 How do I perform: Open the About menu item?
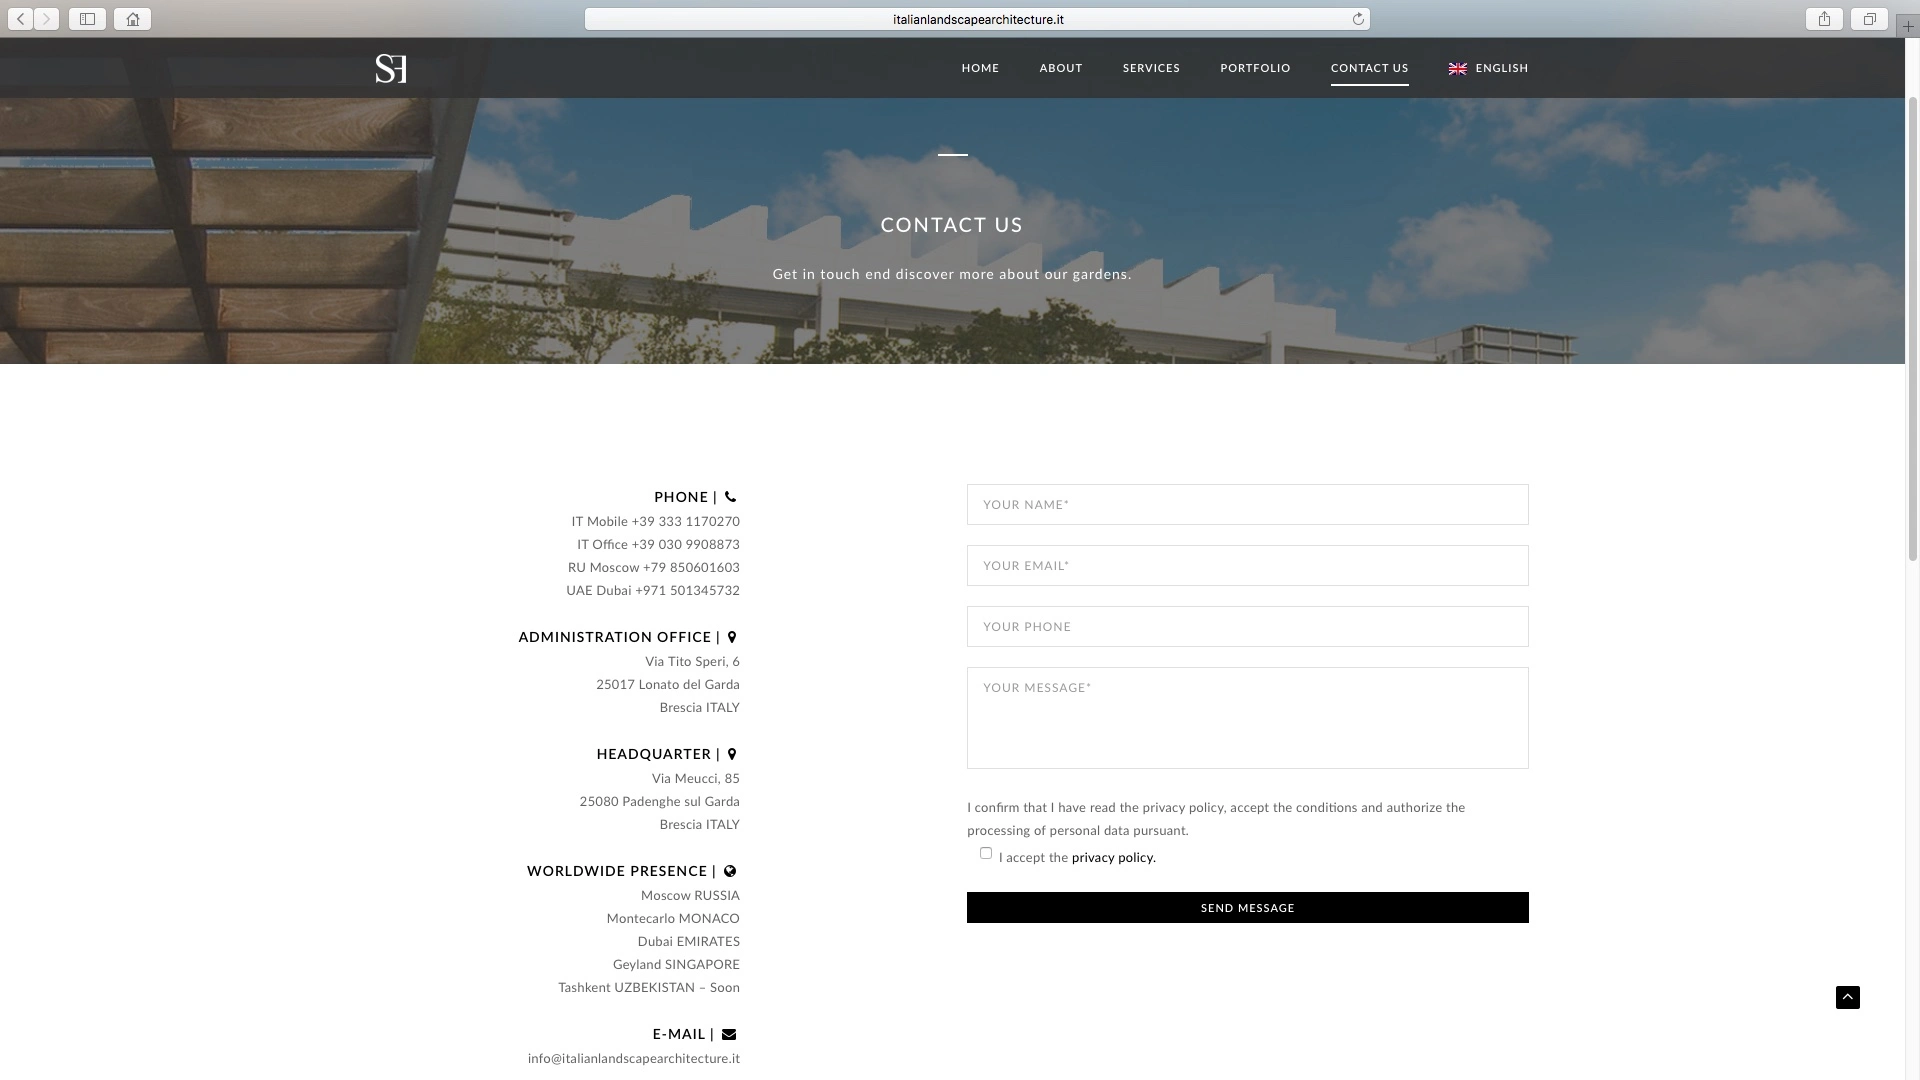pos(1061,68)
